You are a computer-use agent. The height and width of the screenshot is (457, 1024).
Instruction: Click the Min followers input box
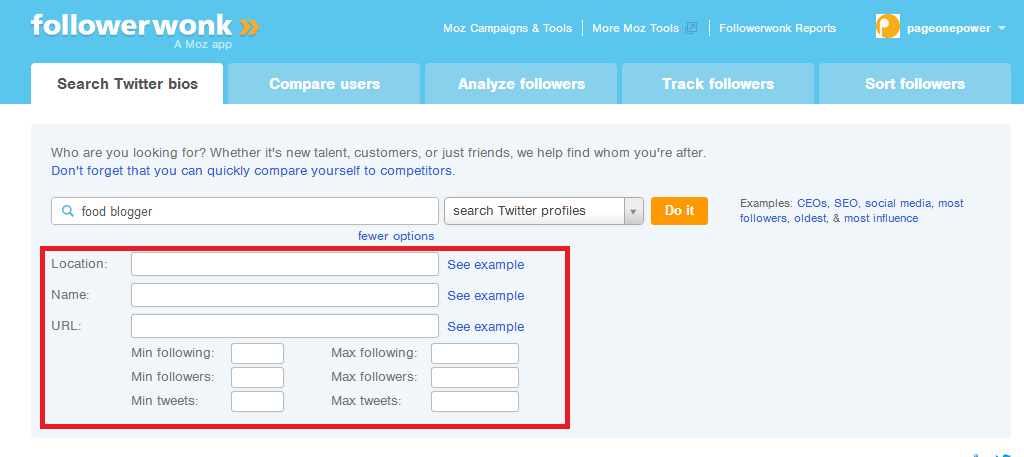click(x=257, y=377)
